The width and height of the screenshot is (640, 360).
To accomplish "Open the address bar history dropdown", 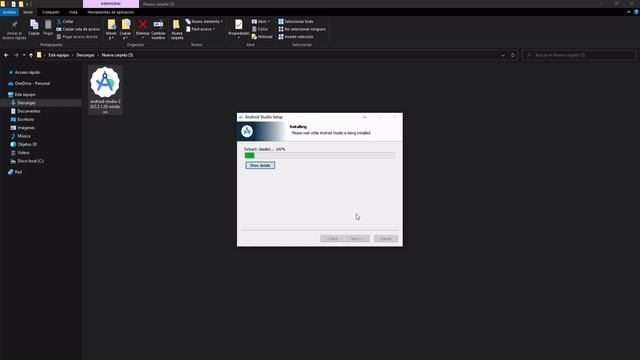I will (x=503, y=55).
